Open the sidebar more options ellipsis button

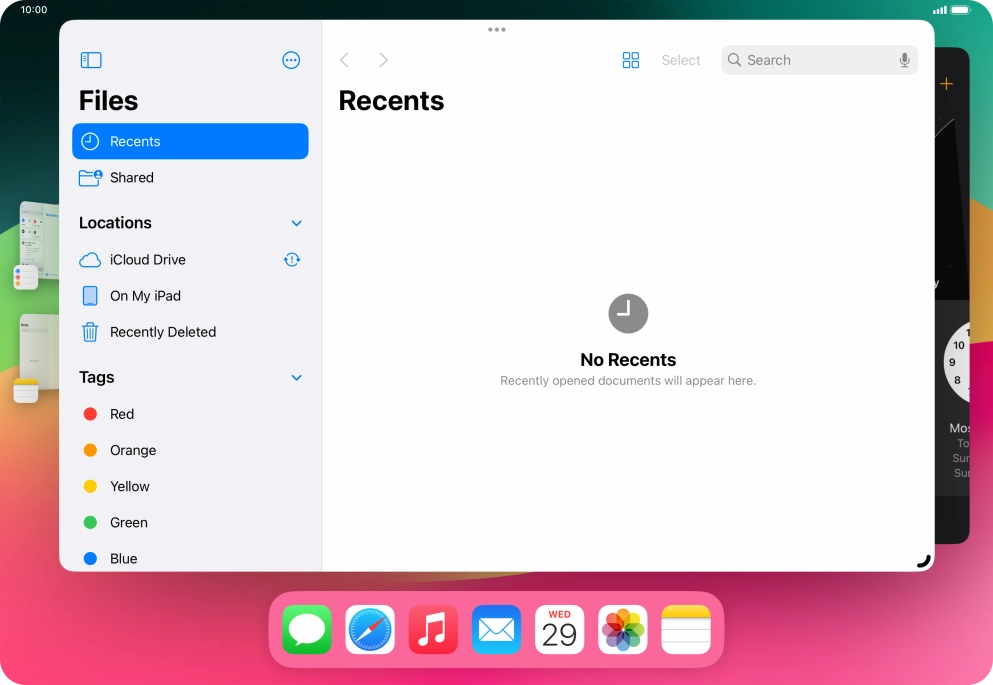(x=291, y=60)
